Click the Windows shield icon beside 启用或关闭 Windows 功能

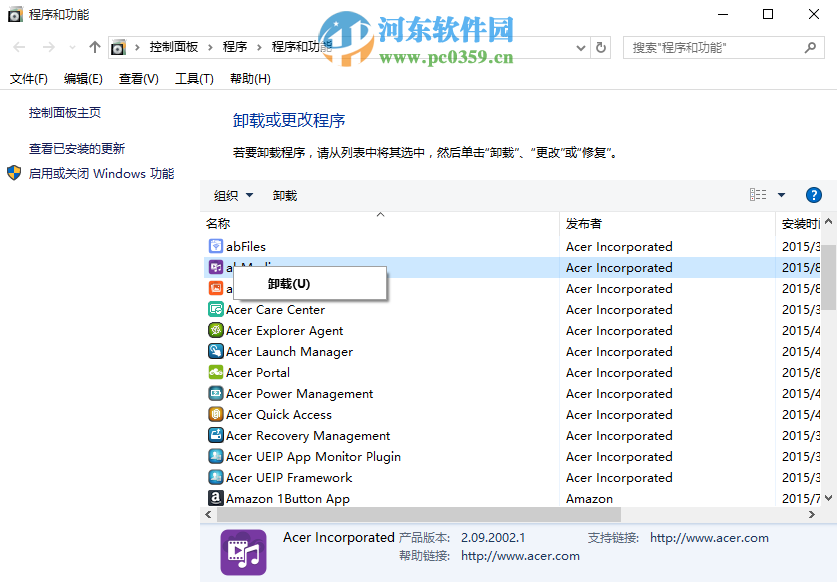coord(14,171)
